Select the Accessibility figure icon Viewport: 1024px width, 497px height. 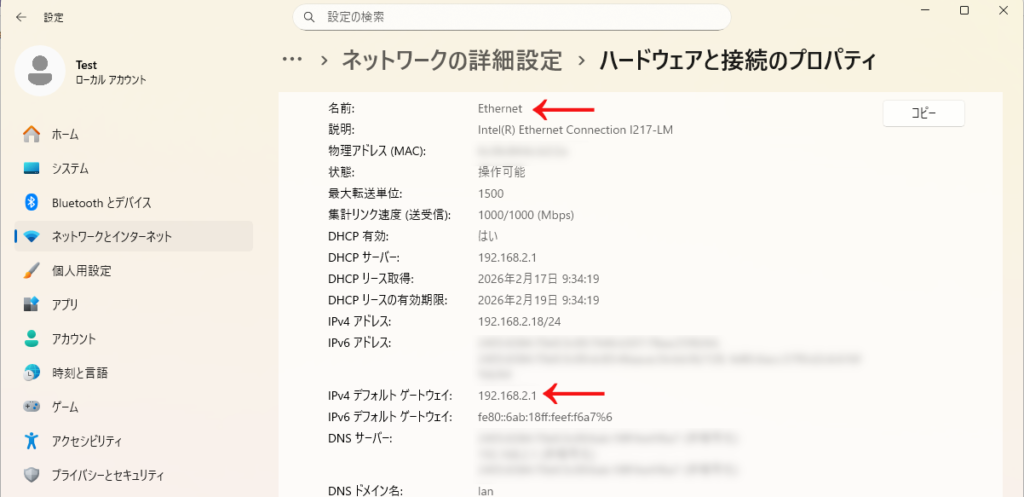pos(31,441)
